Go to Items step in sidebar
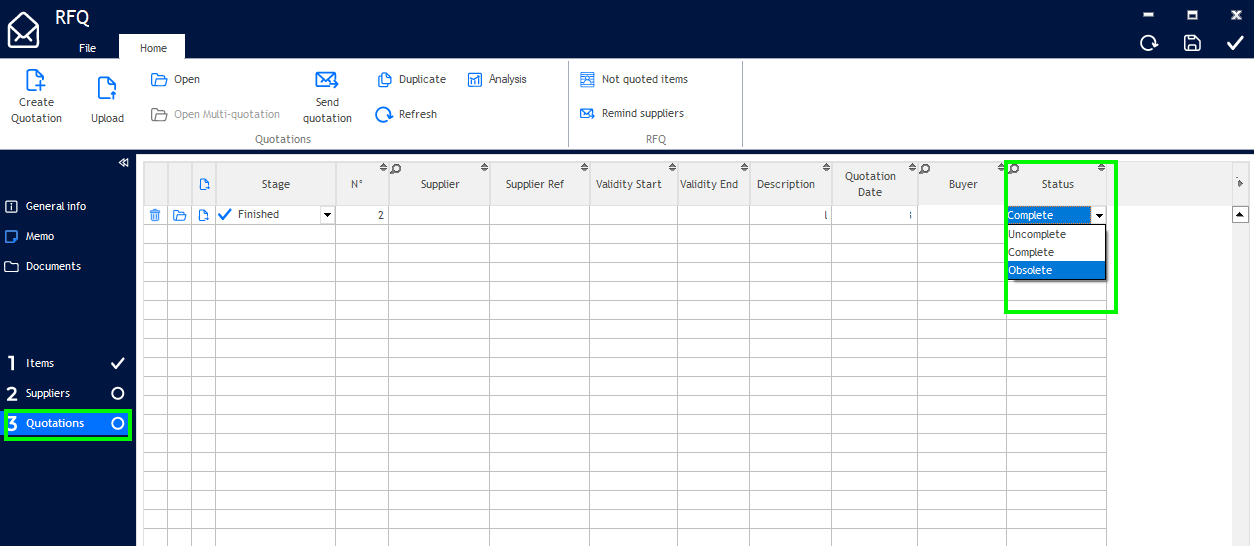1254x546 pixels. pos(40,364)
